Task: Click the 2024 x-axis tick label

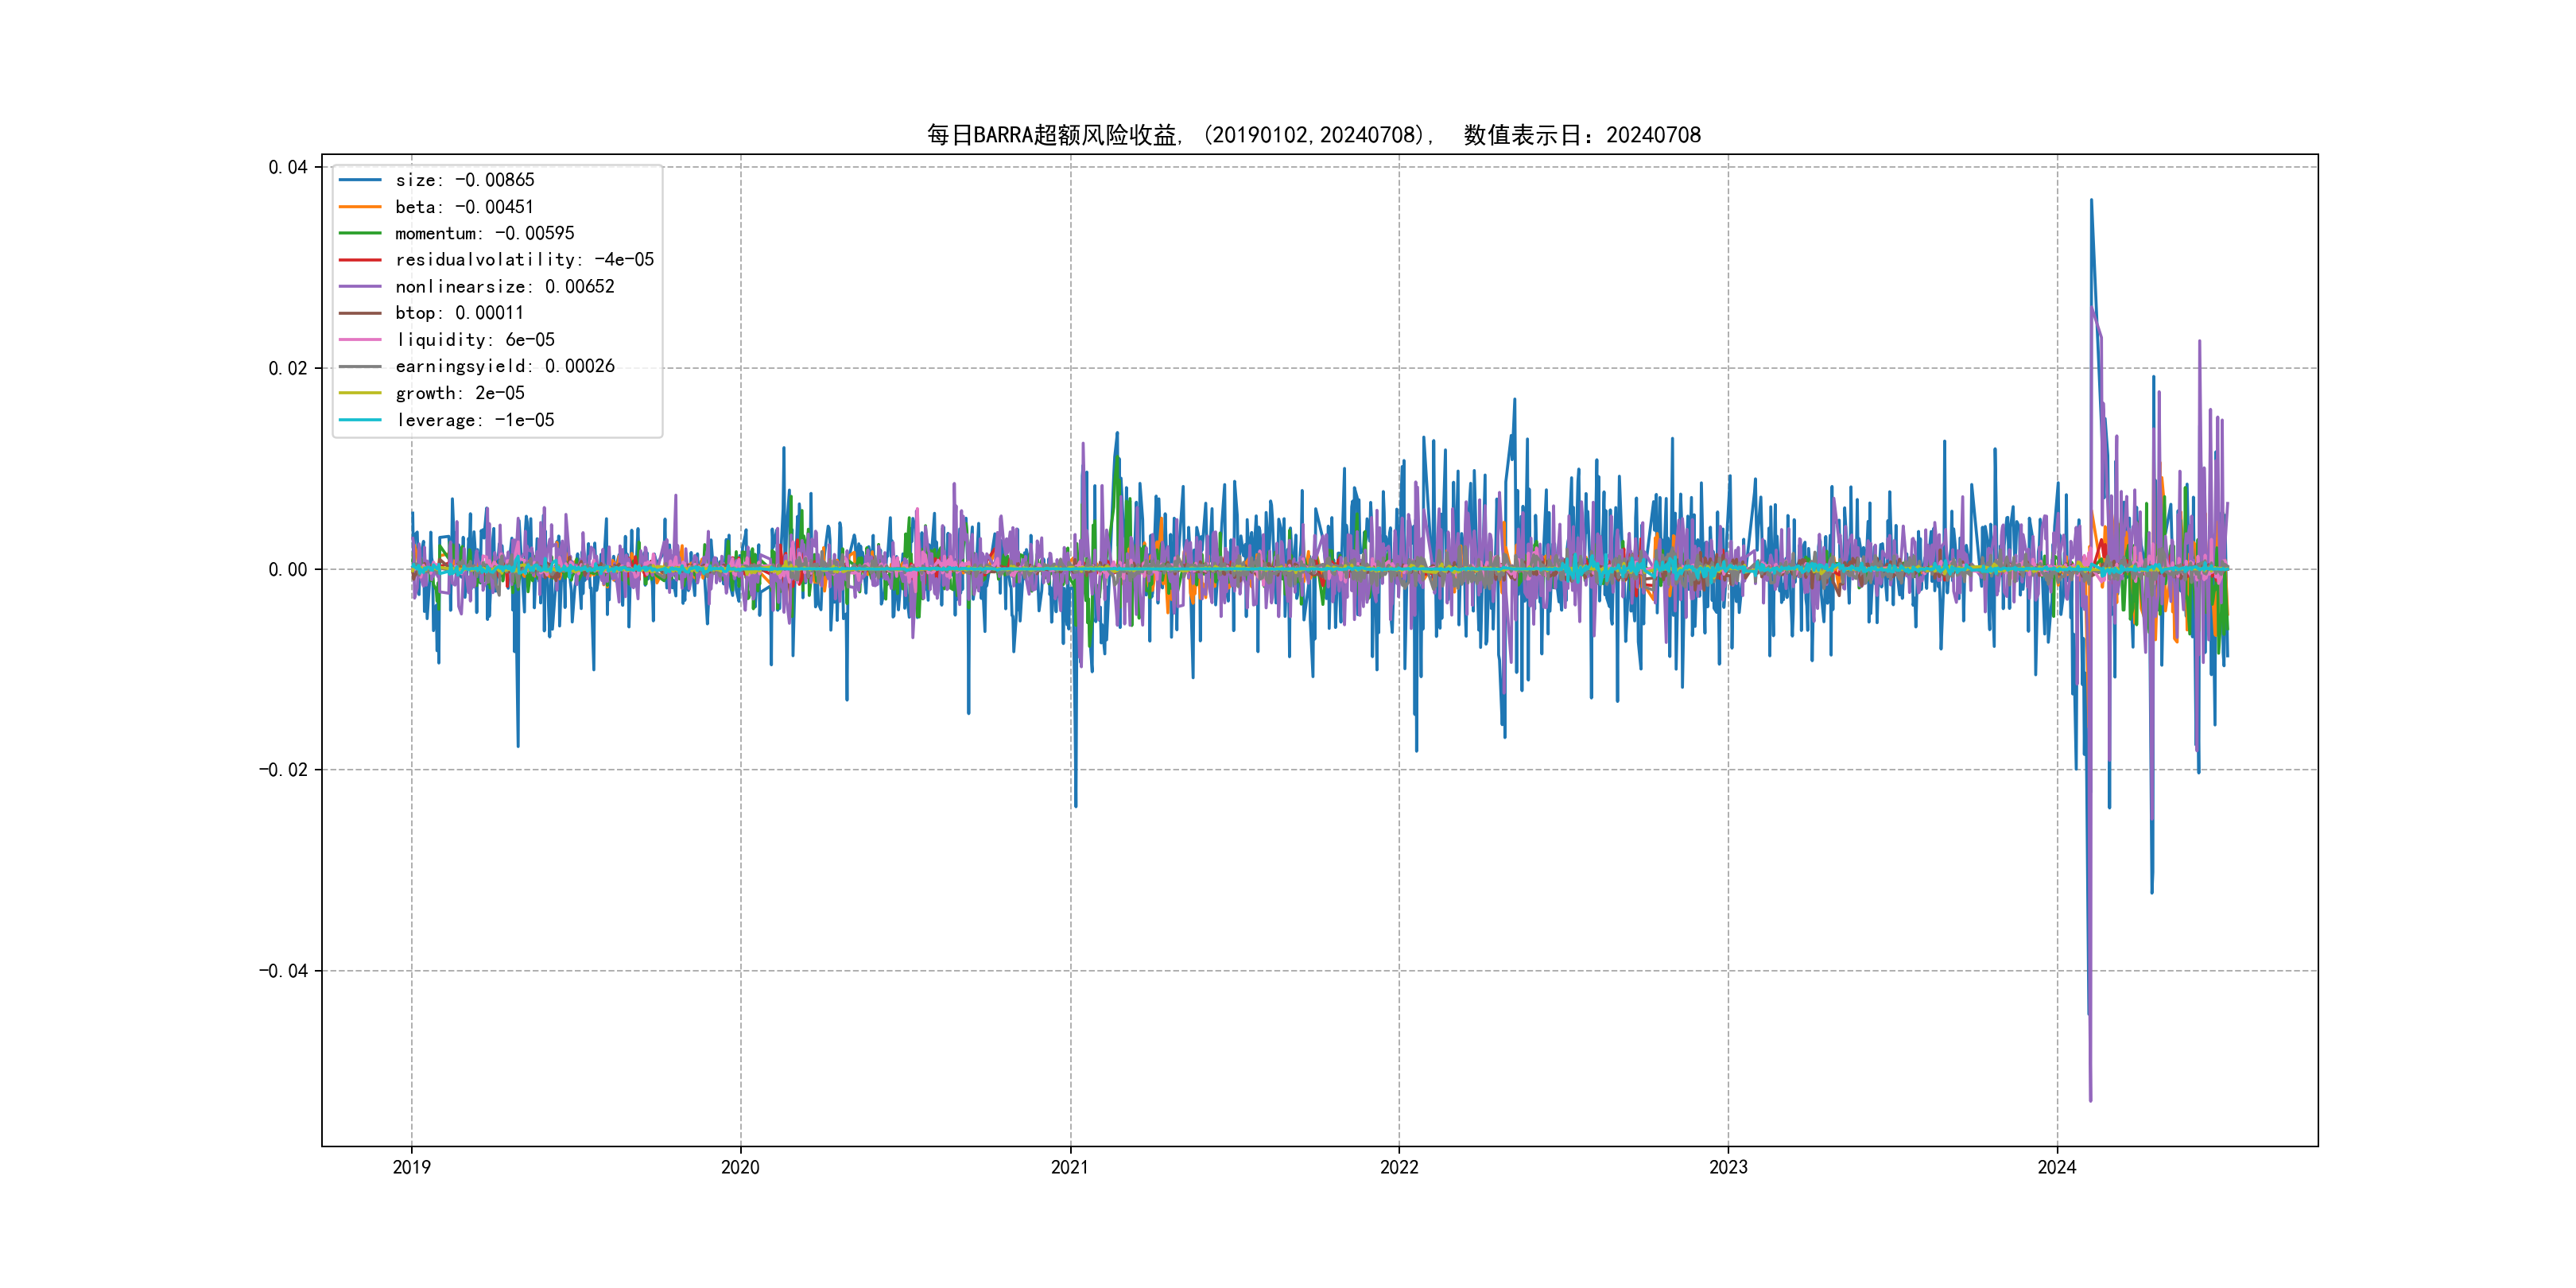Action: (2057, 1167)
